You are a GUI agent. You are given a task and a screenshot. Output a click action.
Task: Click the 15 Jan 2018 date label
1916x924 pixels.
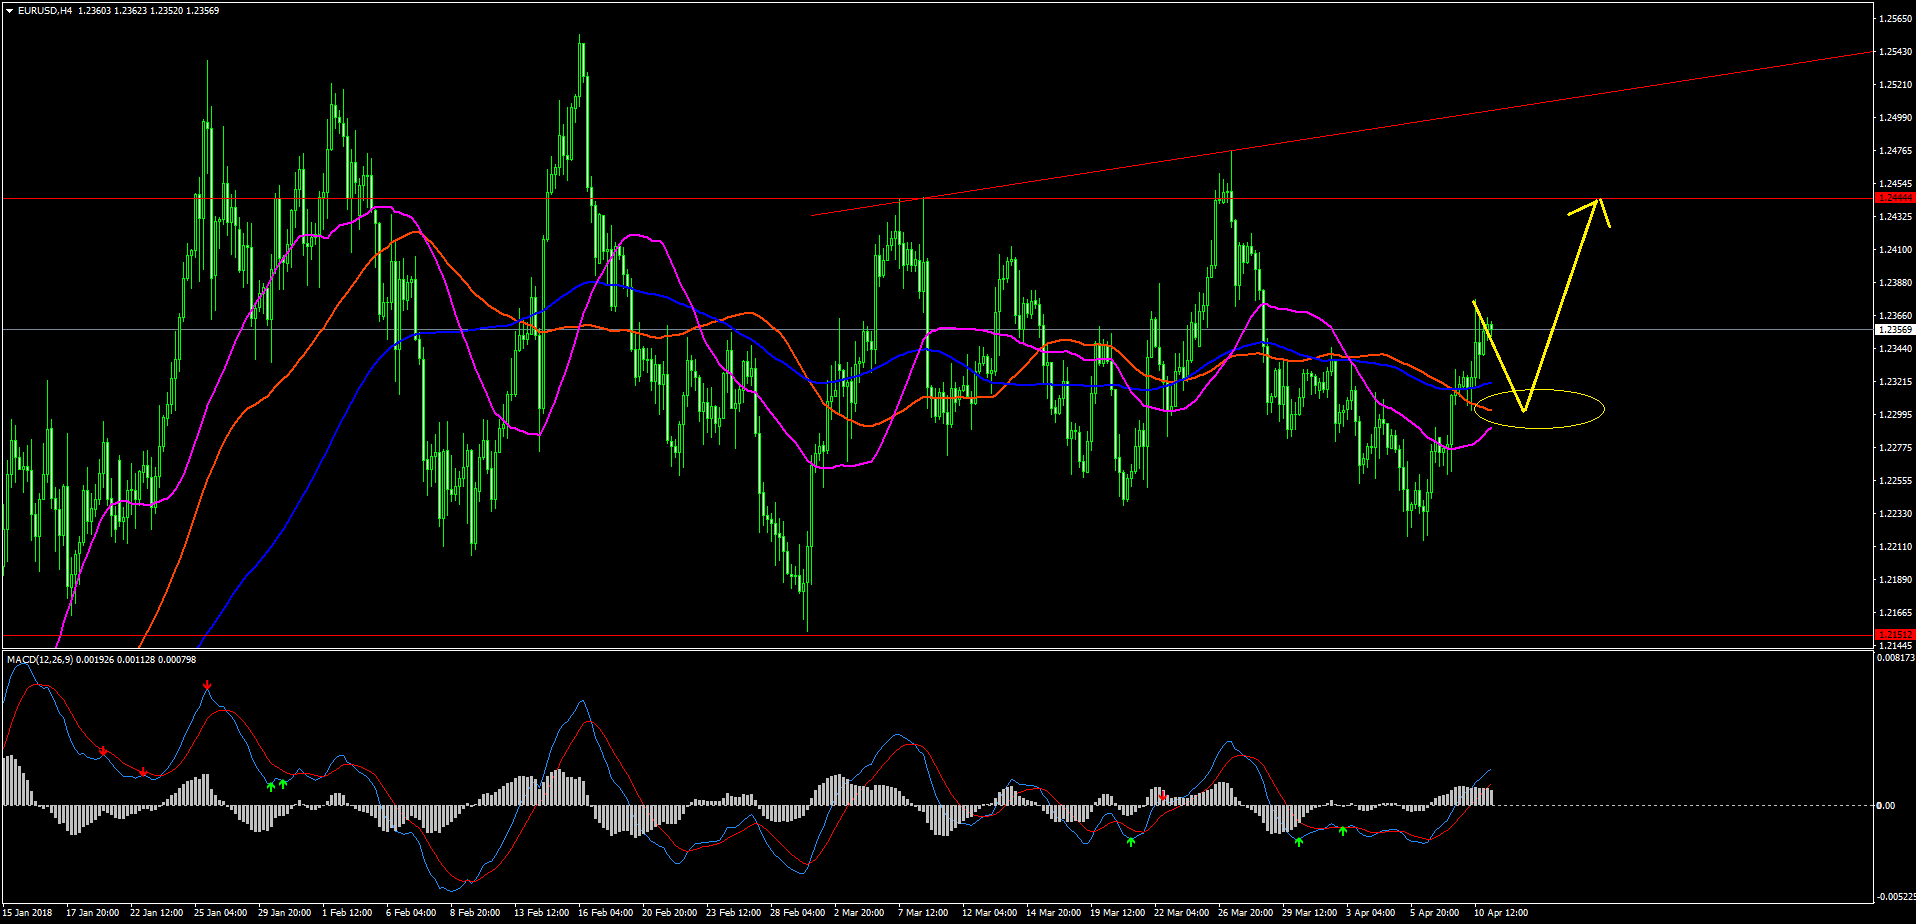27,913
